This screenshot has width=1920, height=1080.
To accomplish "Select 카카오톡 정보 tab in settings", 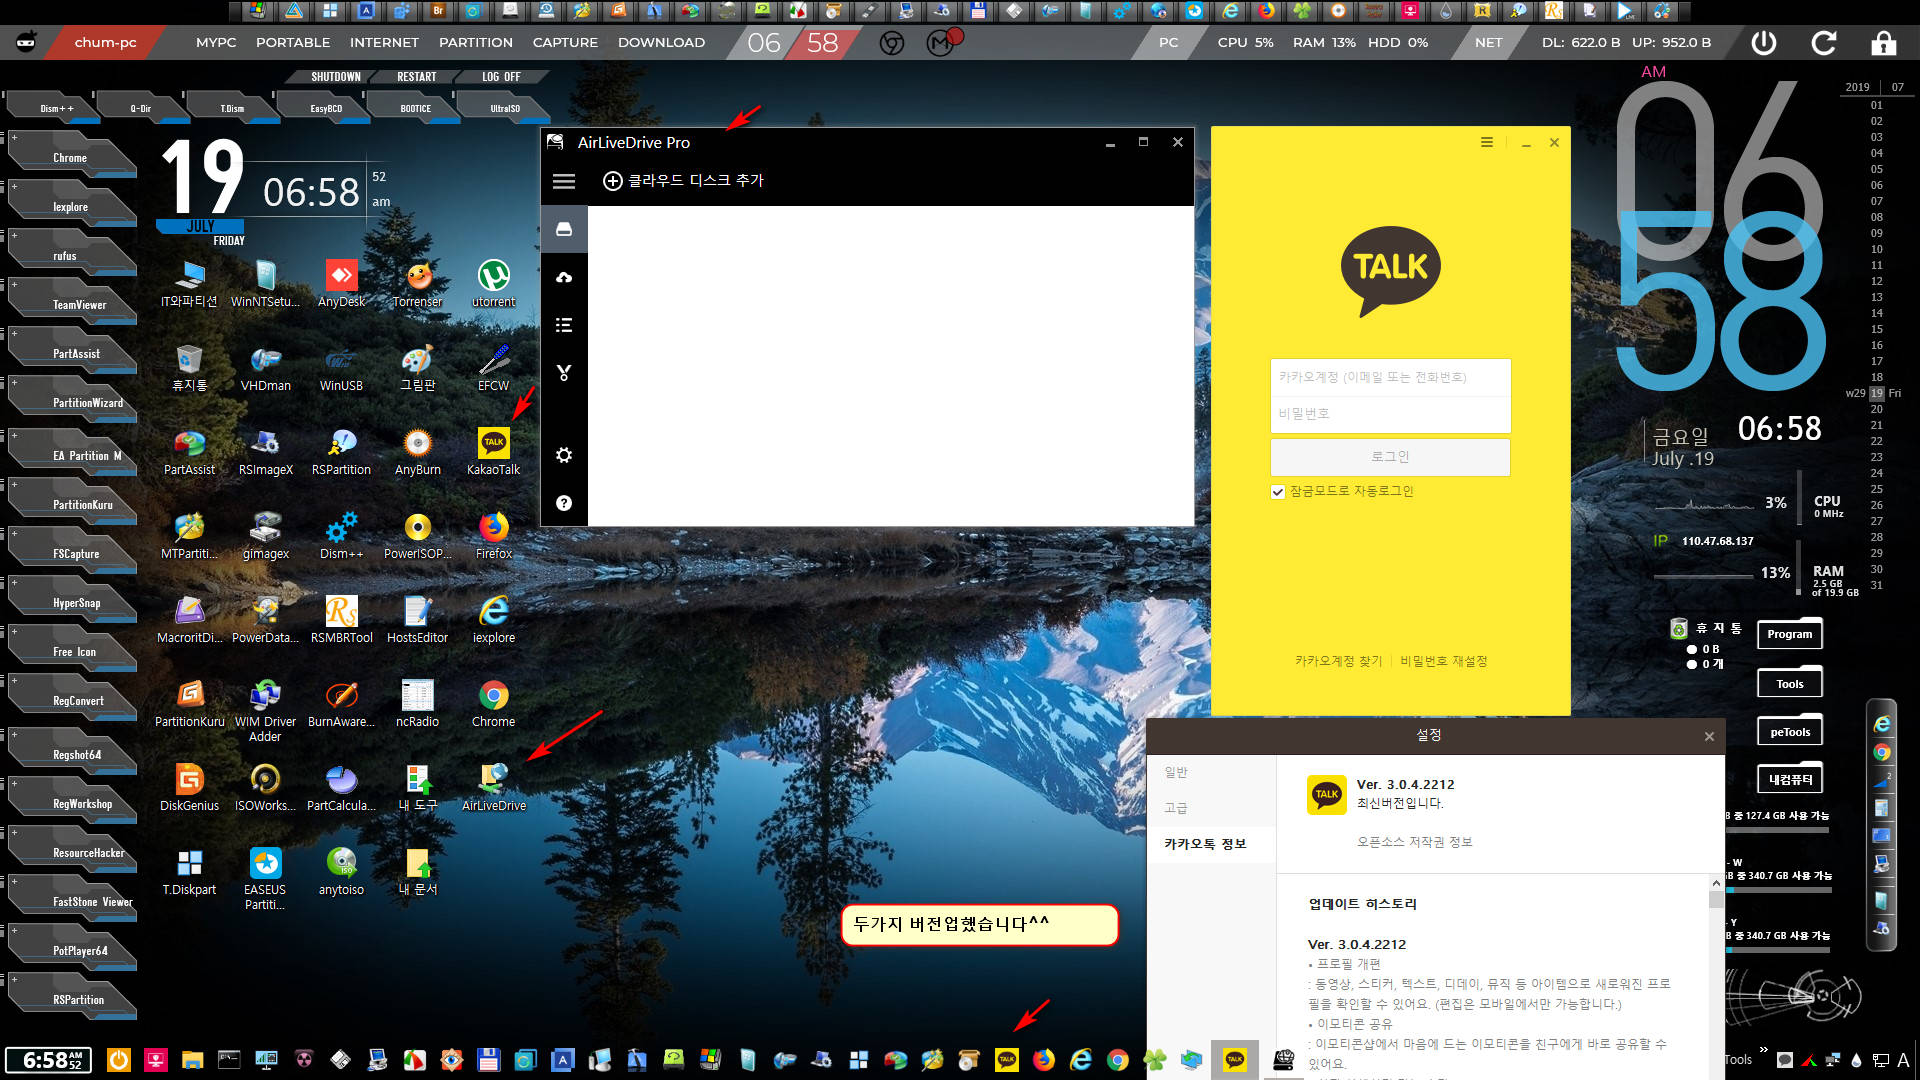I will tap(1205, 844).
